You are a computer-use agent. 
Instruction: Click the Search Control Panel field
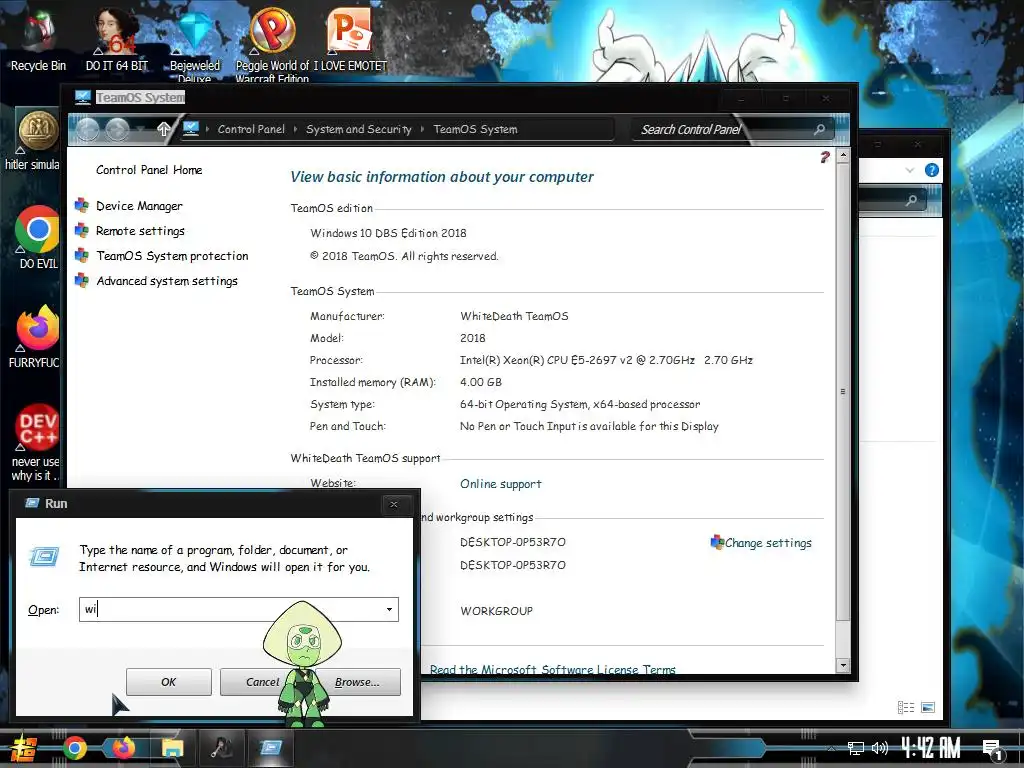click(731, 129)
